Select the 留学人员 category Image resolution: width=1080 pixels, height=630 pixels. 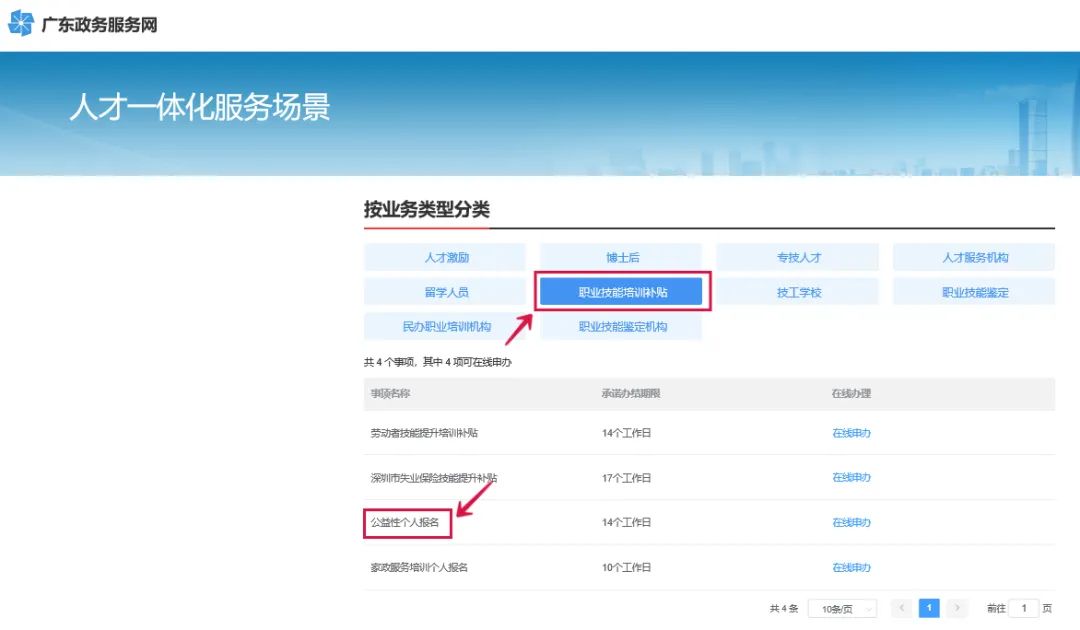[x=445, y=291]
